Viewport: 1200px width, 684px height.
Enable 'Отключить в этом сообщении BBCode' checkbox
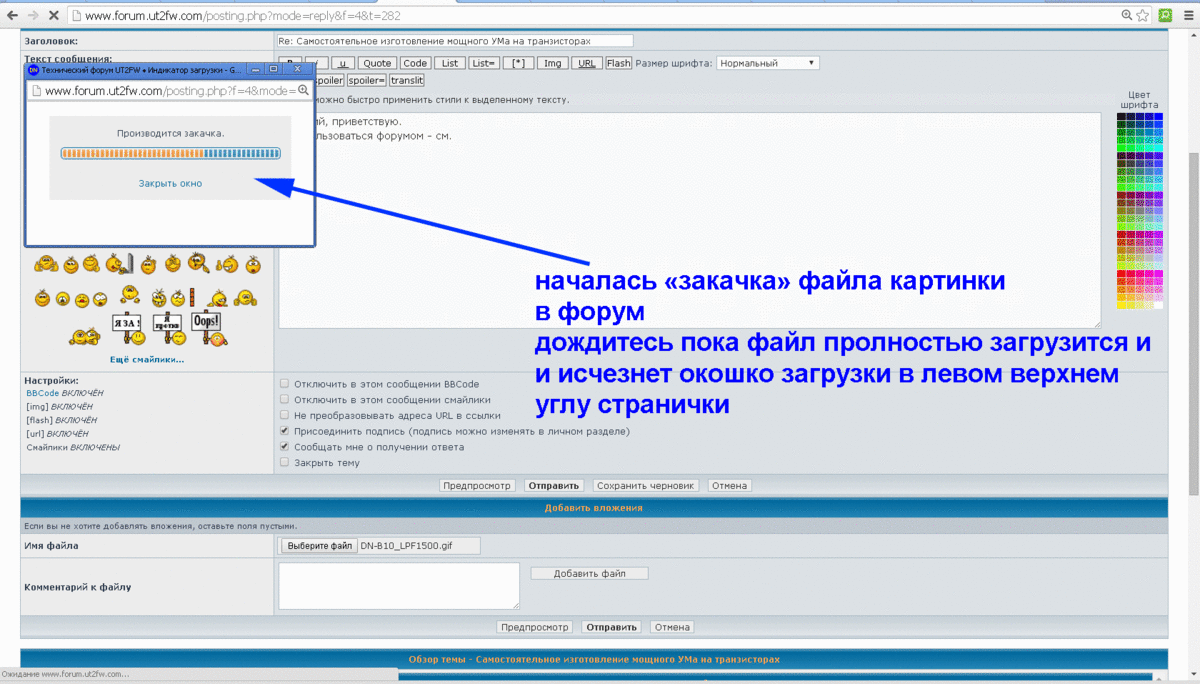coord(285,383)
